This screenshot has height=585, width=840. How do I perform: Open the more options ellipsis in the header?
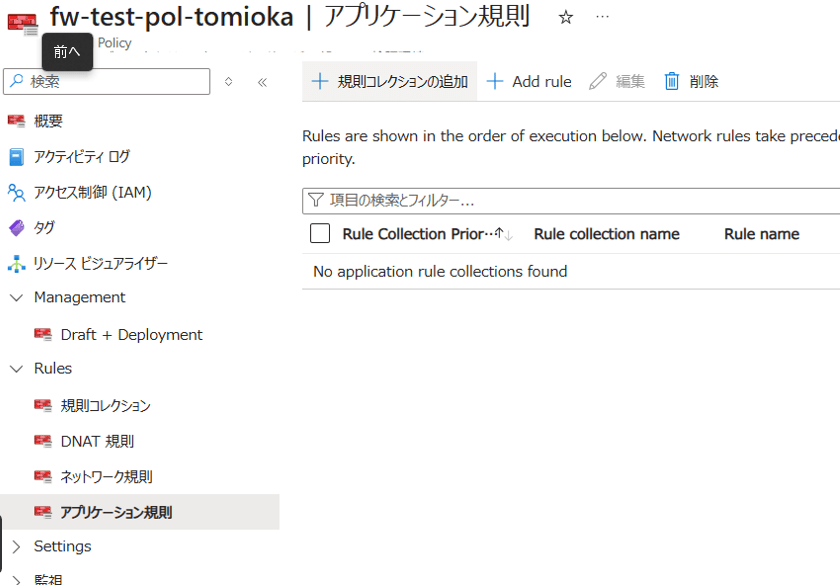click(x=602, y=17)
